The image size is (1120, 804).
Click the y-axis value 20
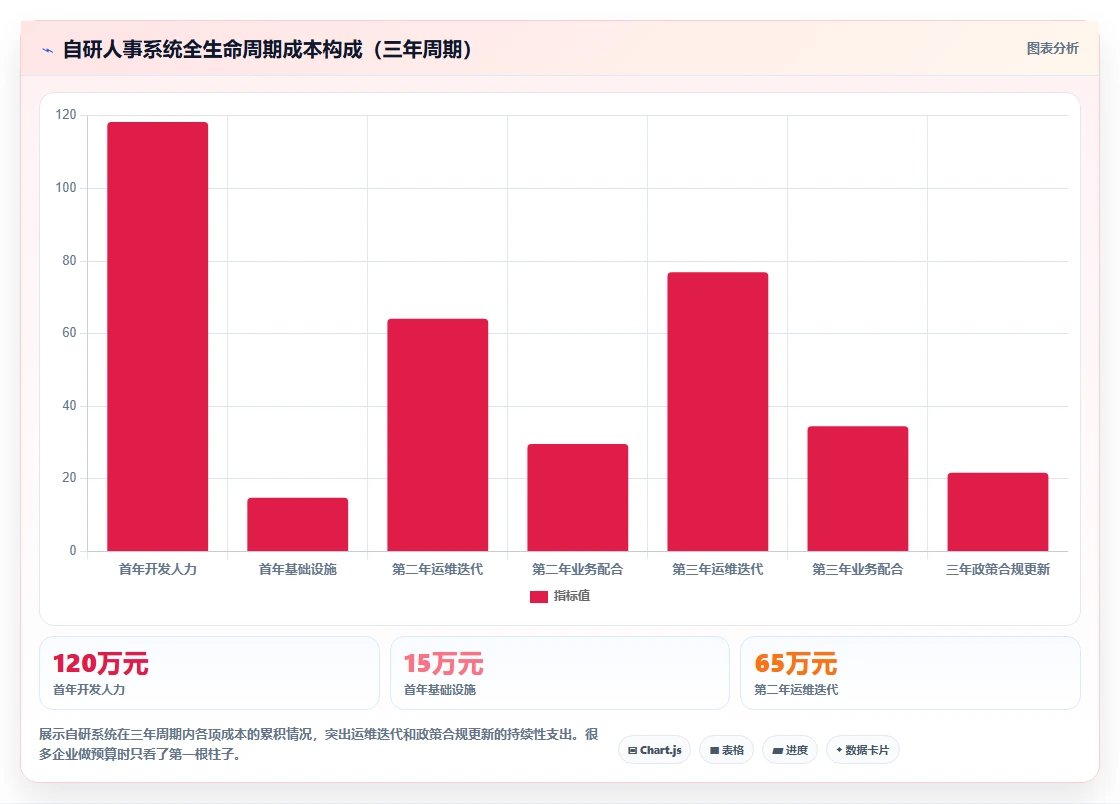[69, 478]
